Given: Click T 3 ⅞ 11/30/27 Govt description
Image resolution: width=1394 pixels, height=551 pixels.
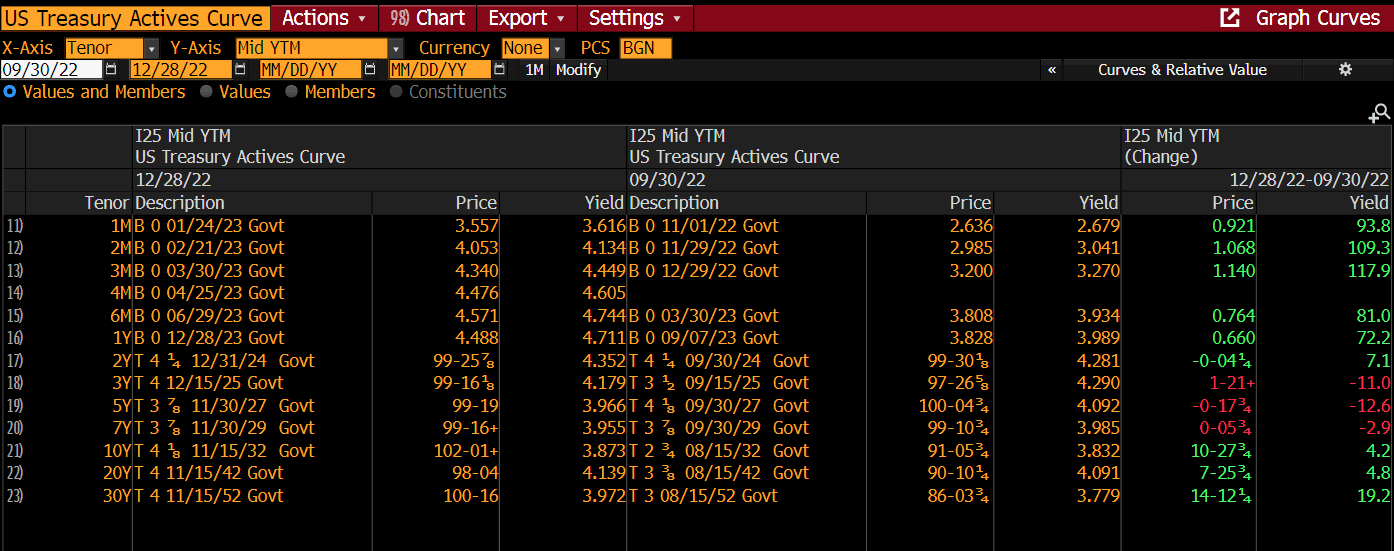Looking at the screenshot, I should [225, 406].
